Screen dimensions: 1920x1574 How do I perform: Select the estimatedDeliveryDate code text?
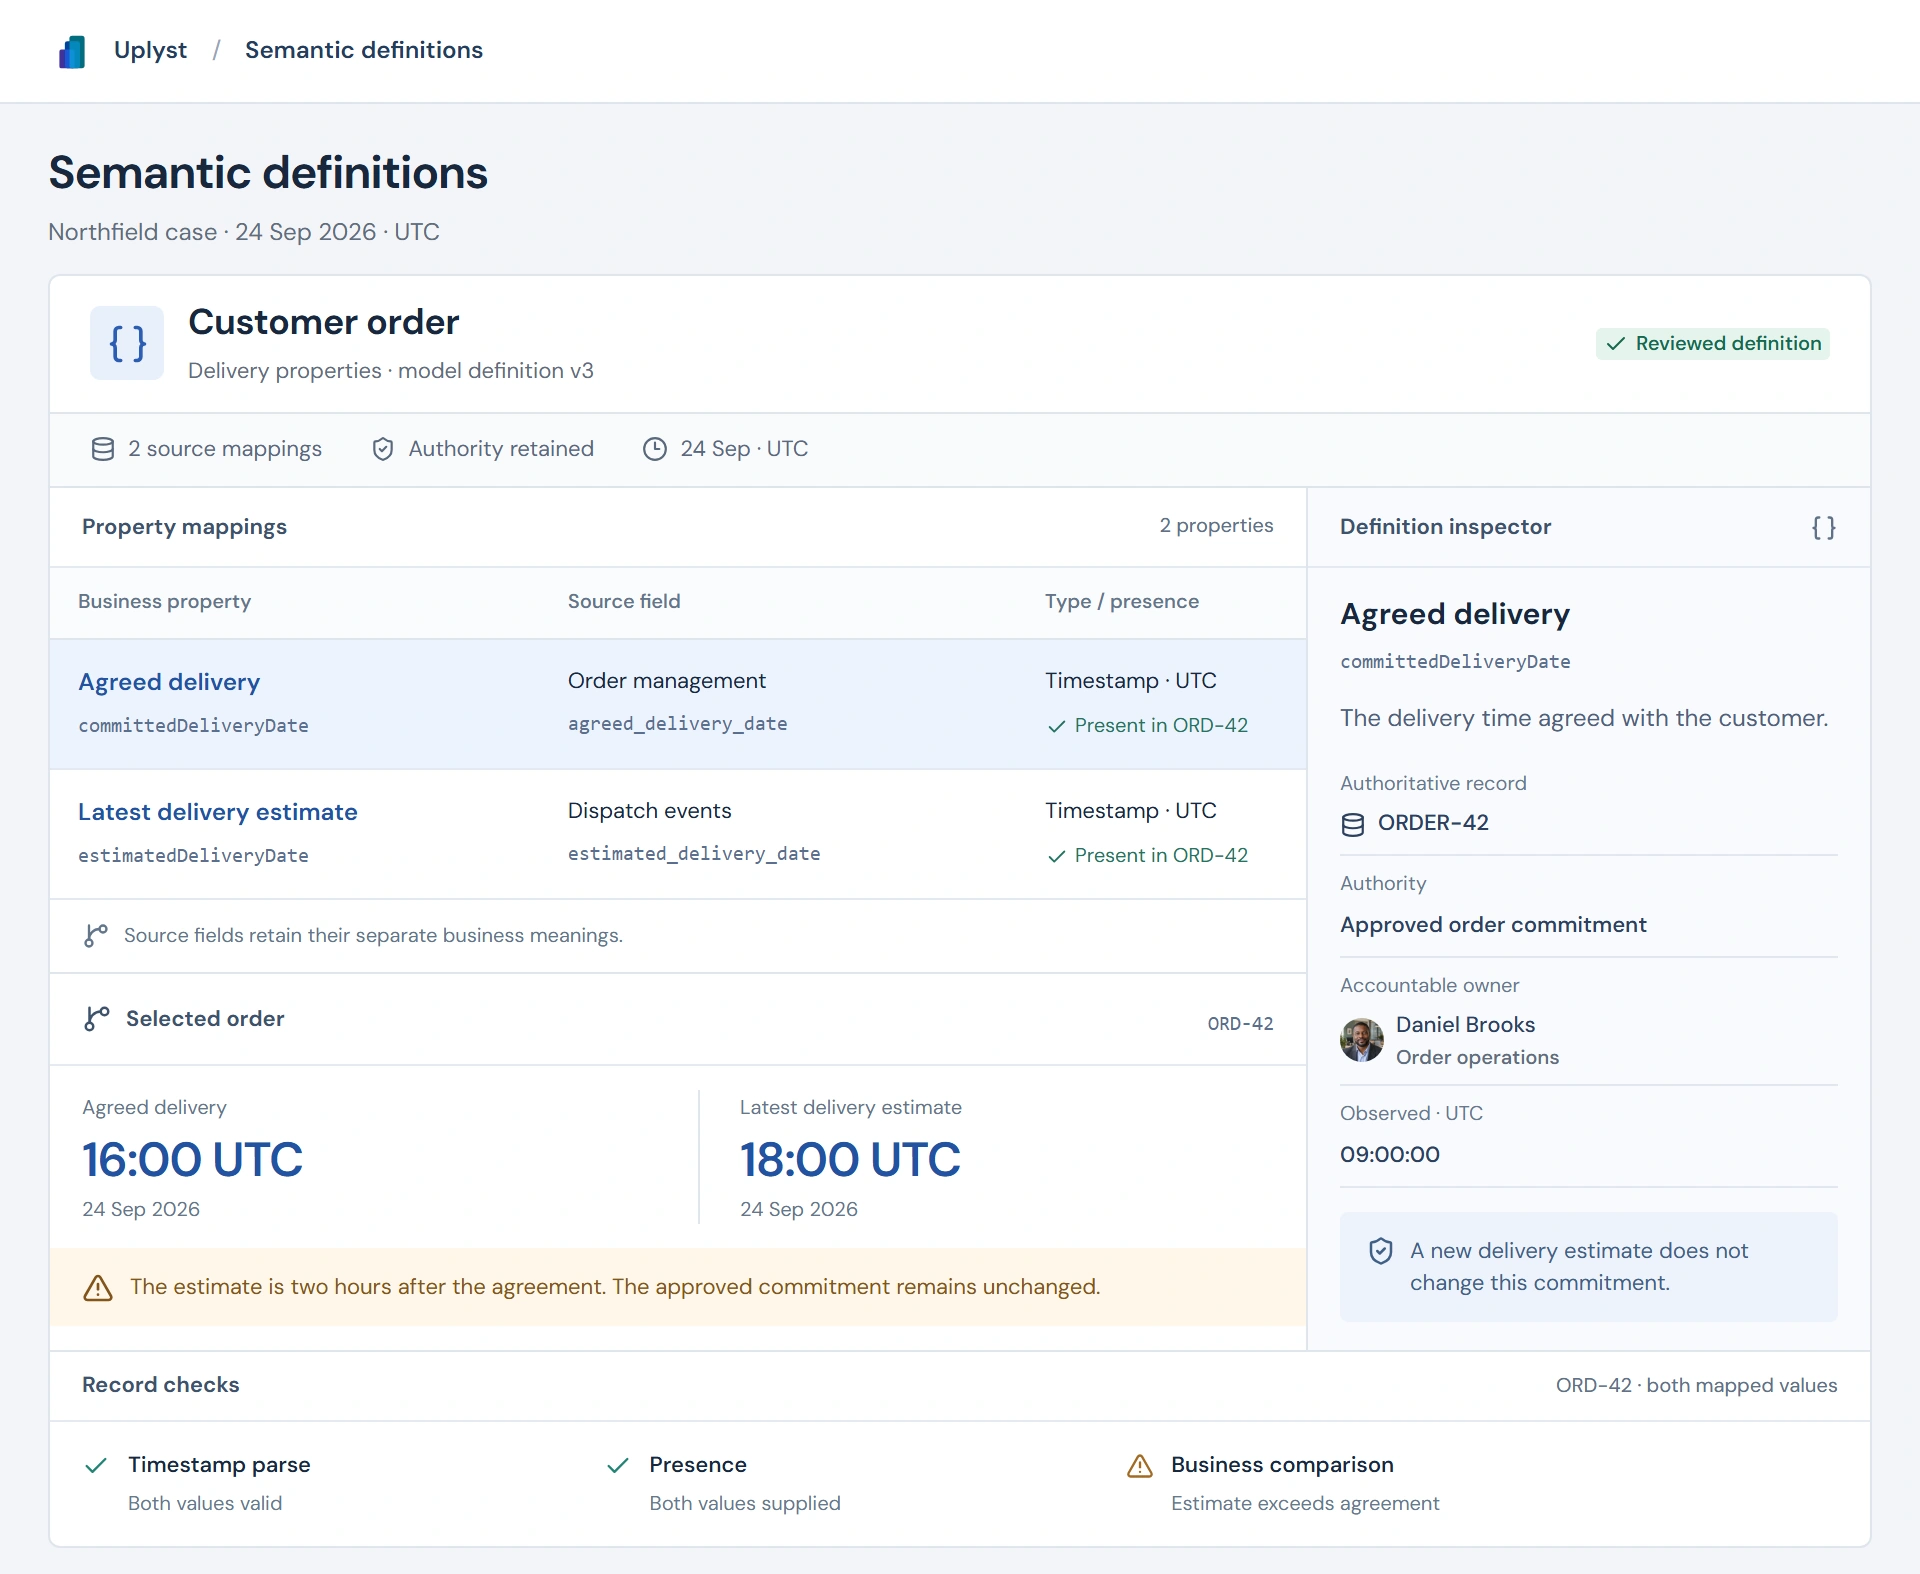193,856
